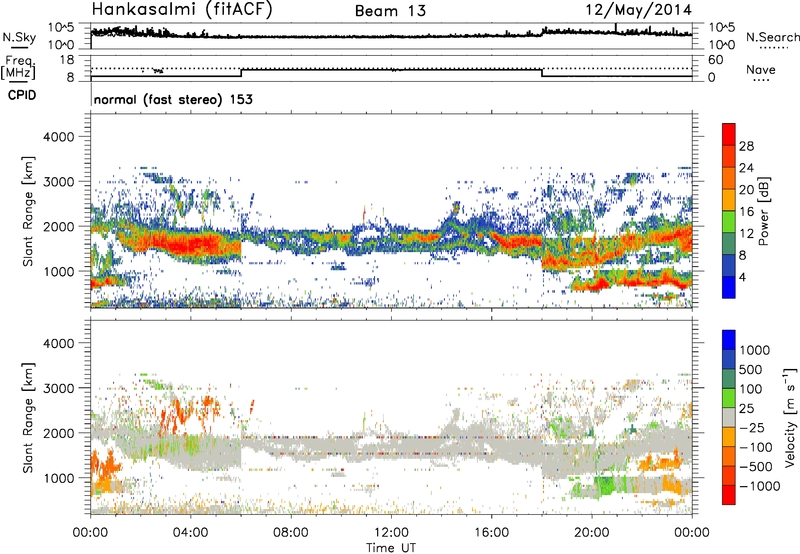
Task: Click the N.Sky axis label
Action: click(x=19, y=37)
